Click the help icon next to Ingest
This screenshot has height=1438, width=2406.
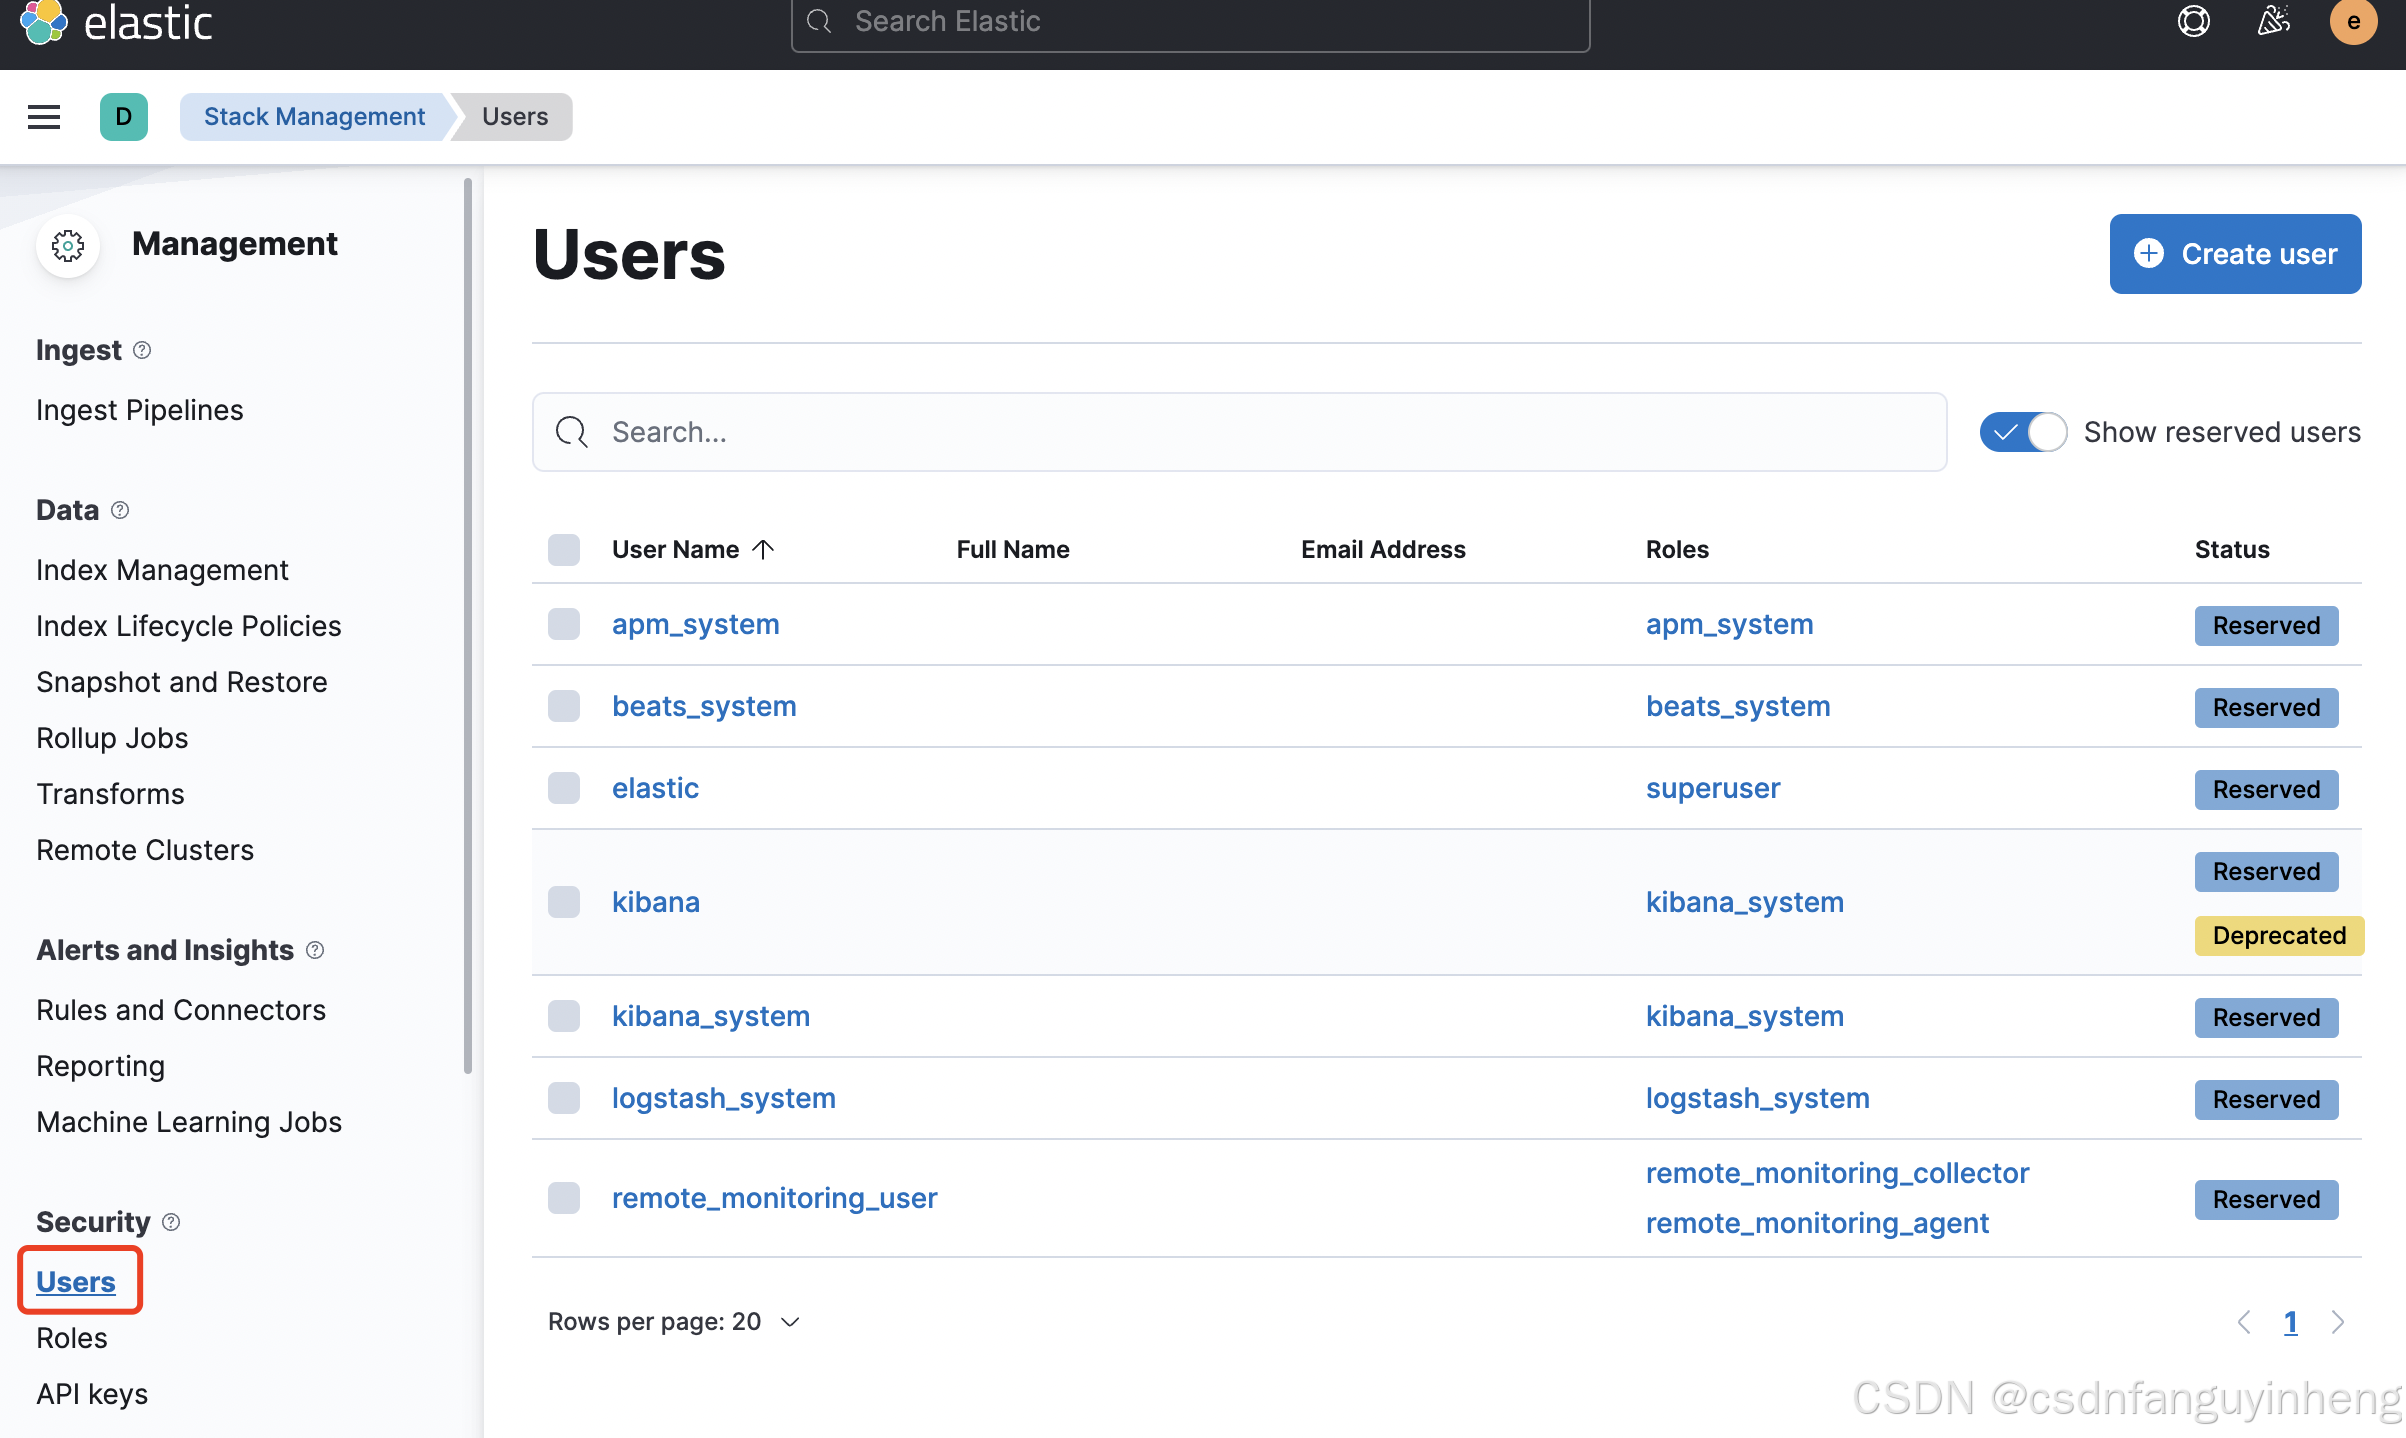click(x=142, y=350)
